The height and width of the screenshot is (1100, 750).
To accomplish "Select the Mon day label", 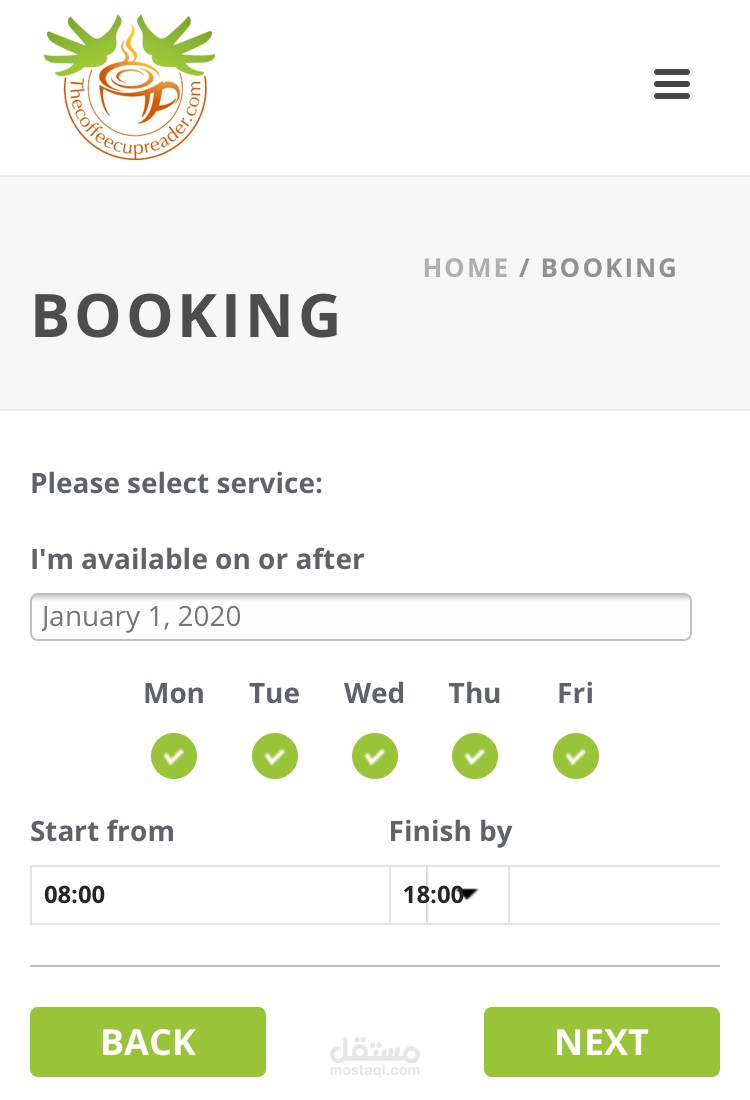I will [174, 693].
